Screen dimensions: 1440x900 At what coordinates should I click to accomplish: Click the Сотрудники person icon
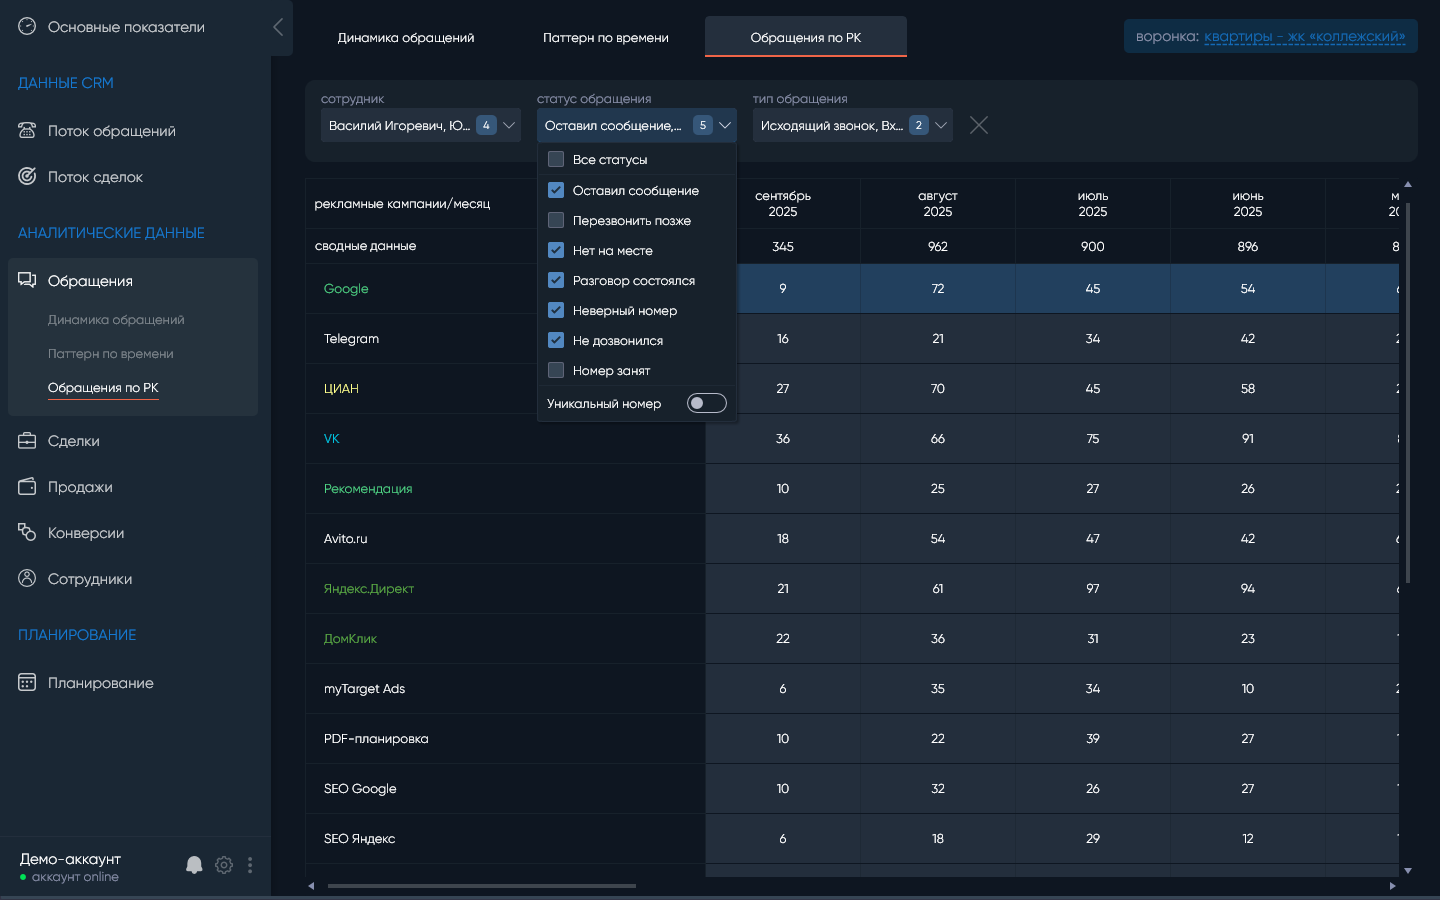27,579
